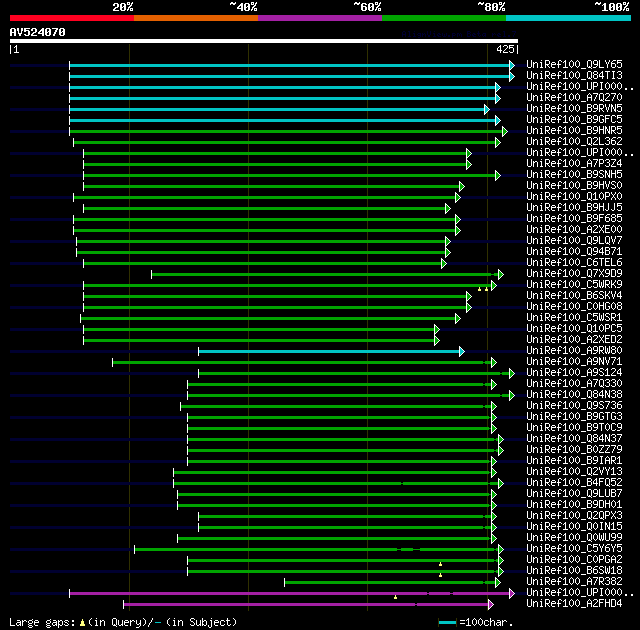
Task: Click the green alignment bar for UniRef100_Q7X9D9
Action: point(326,274)
